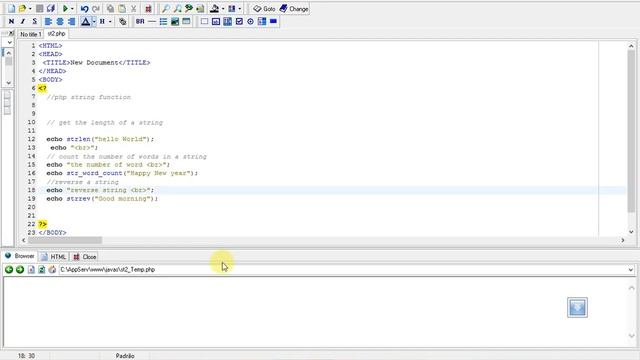Screen dimensions: 640x360
Task: Center align the text
Action: tap(60, 21)
